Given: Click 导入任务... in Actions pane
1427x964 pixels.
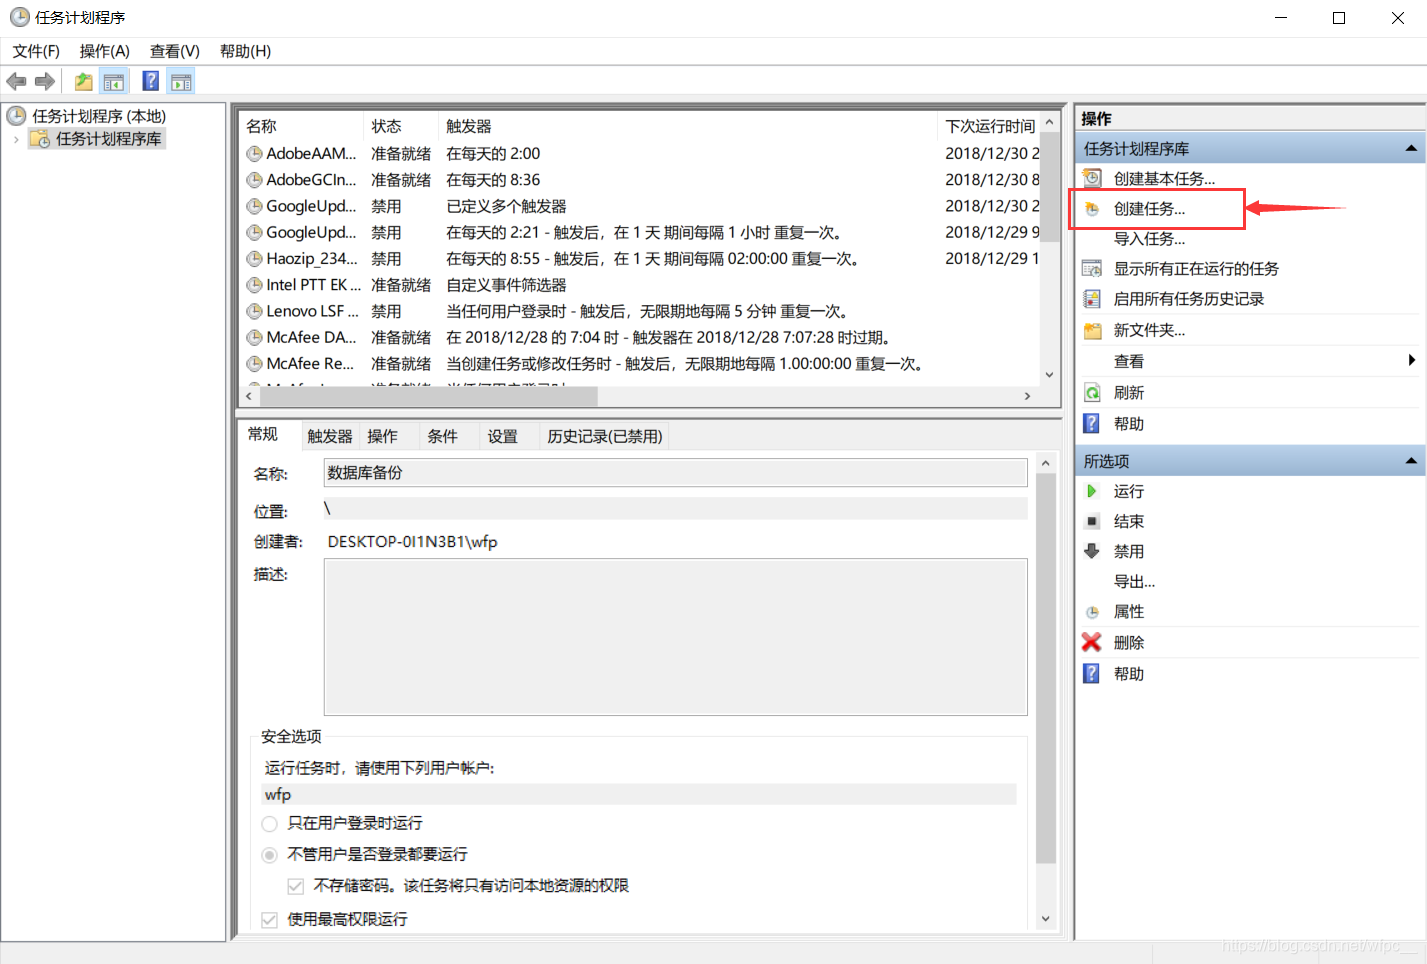Looking at the screenshot, I should 1150,239.
